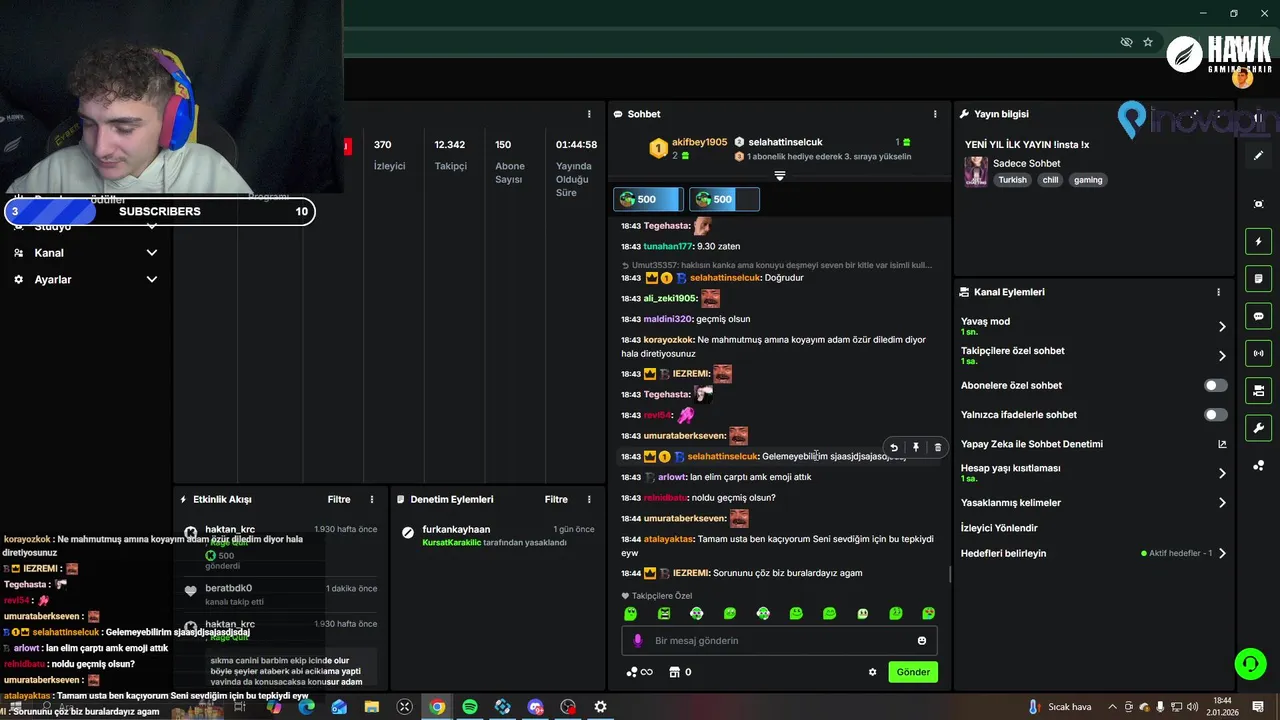Insert the first green emote in emote row
The height and width of the screenshot is (720, 1280).
pyautogui.click(x=630, y=613)
